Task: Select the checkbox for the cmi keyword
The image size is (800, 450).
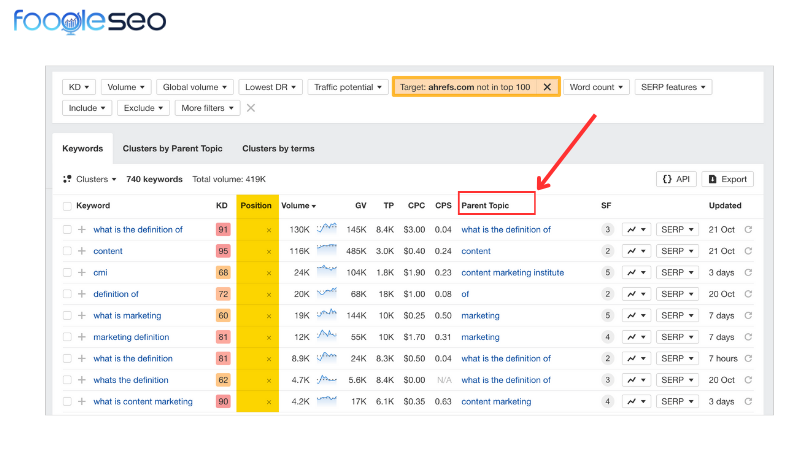Action: (x=67, y=272)
